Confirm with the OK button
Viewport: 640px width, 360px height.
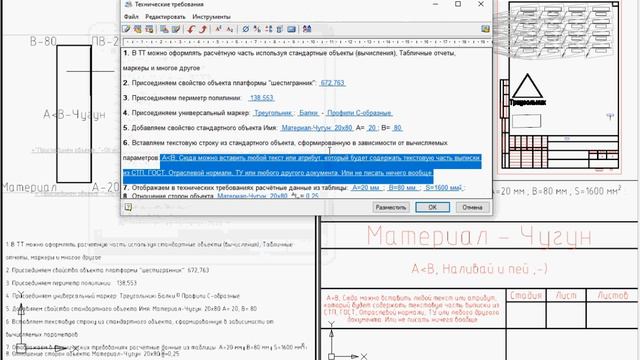[x=432, y=207]
